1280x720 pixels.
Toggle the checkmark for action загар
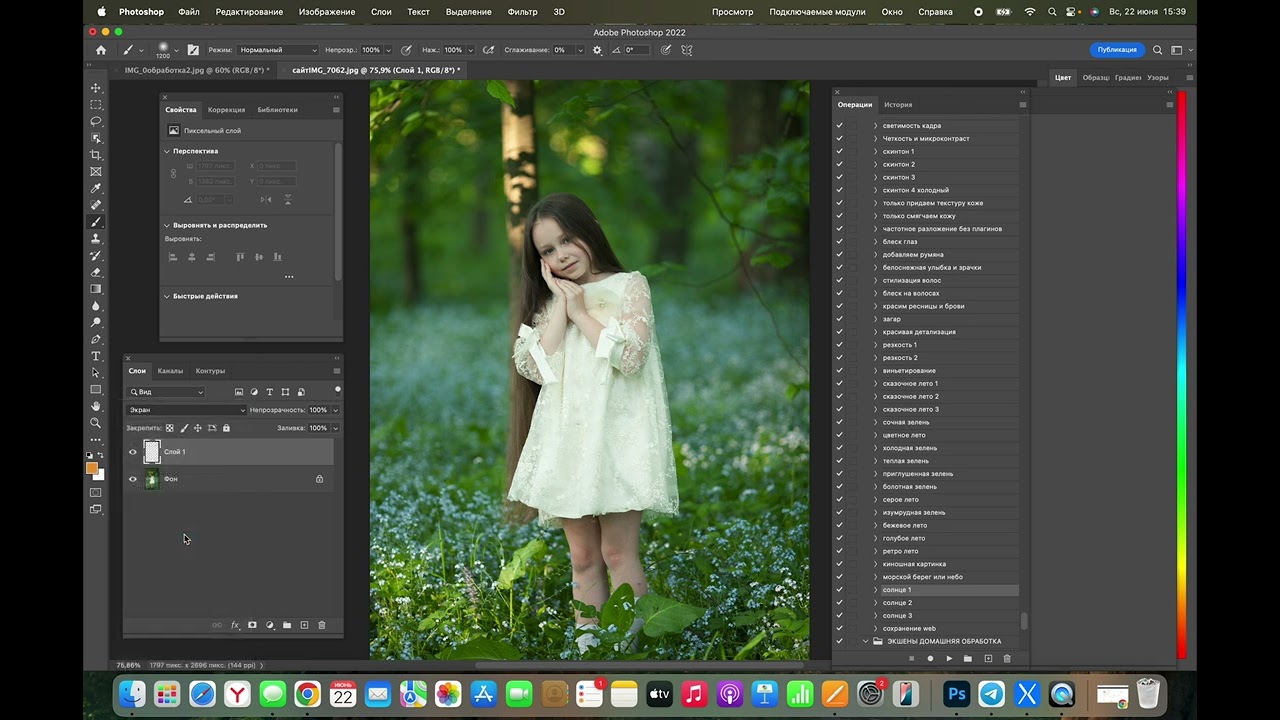click(x=839, y=319)
